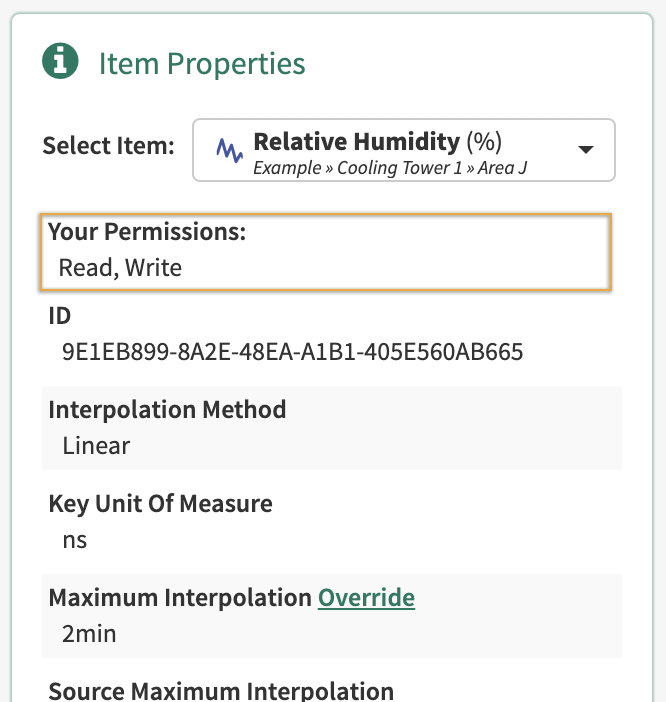
Task: Click the Linear interpolation value
Action: (x=96, y=445)
